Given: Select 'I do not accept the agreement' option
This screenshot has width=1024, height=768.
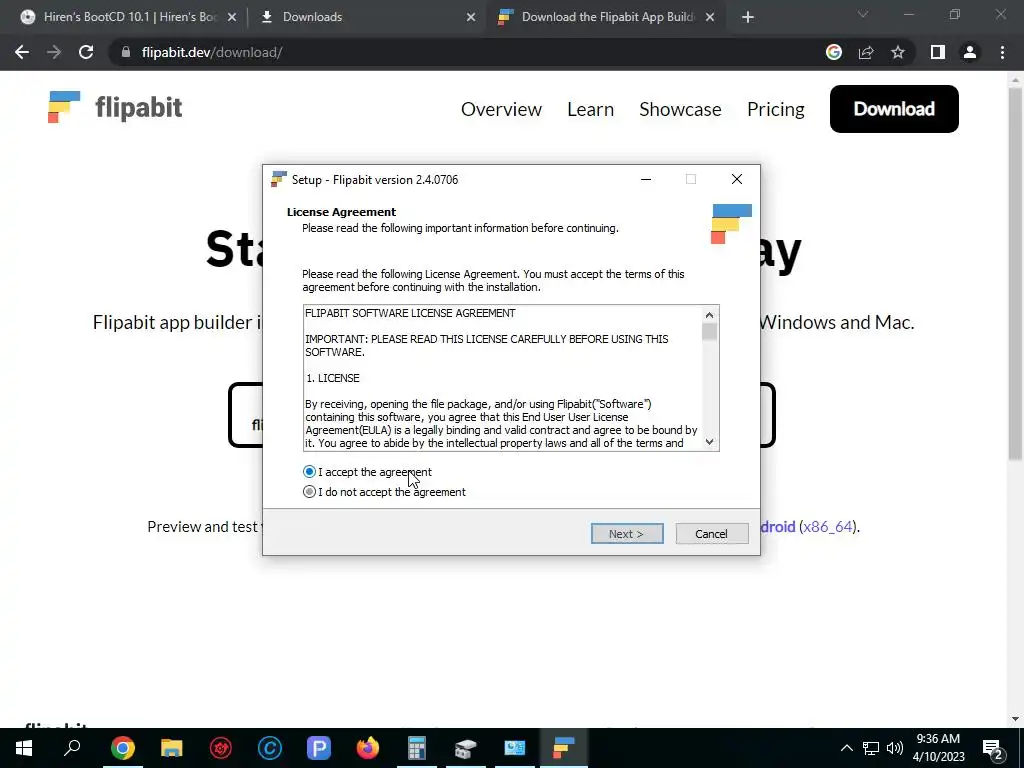Looking at the screenshot, I should (310, 492).
